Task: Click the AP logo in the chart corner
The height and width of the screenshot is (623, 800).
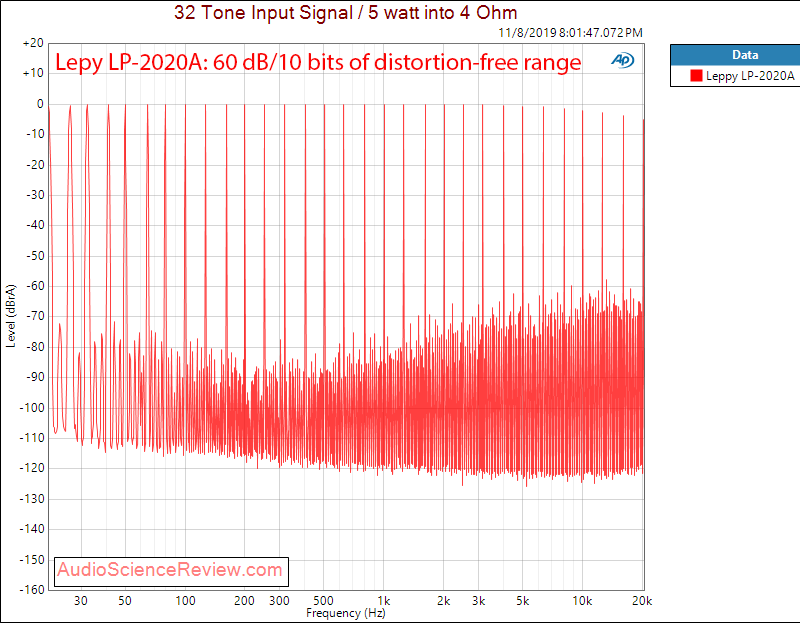Action: tap(622, 60)
